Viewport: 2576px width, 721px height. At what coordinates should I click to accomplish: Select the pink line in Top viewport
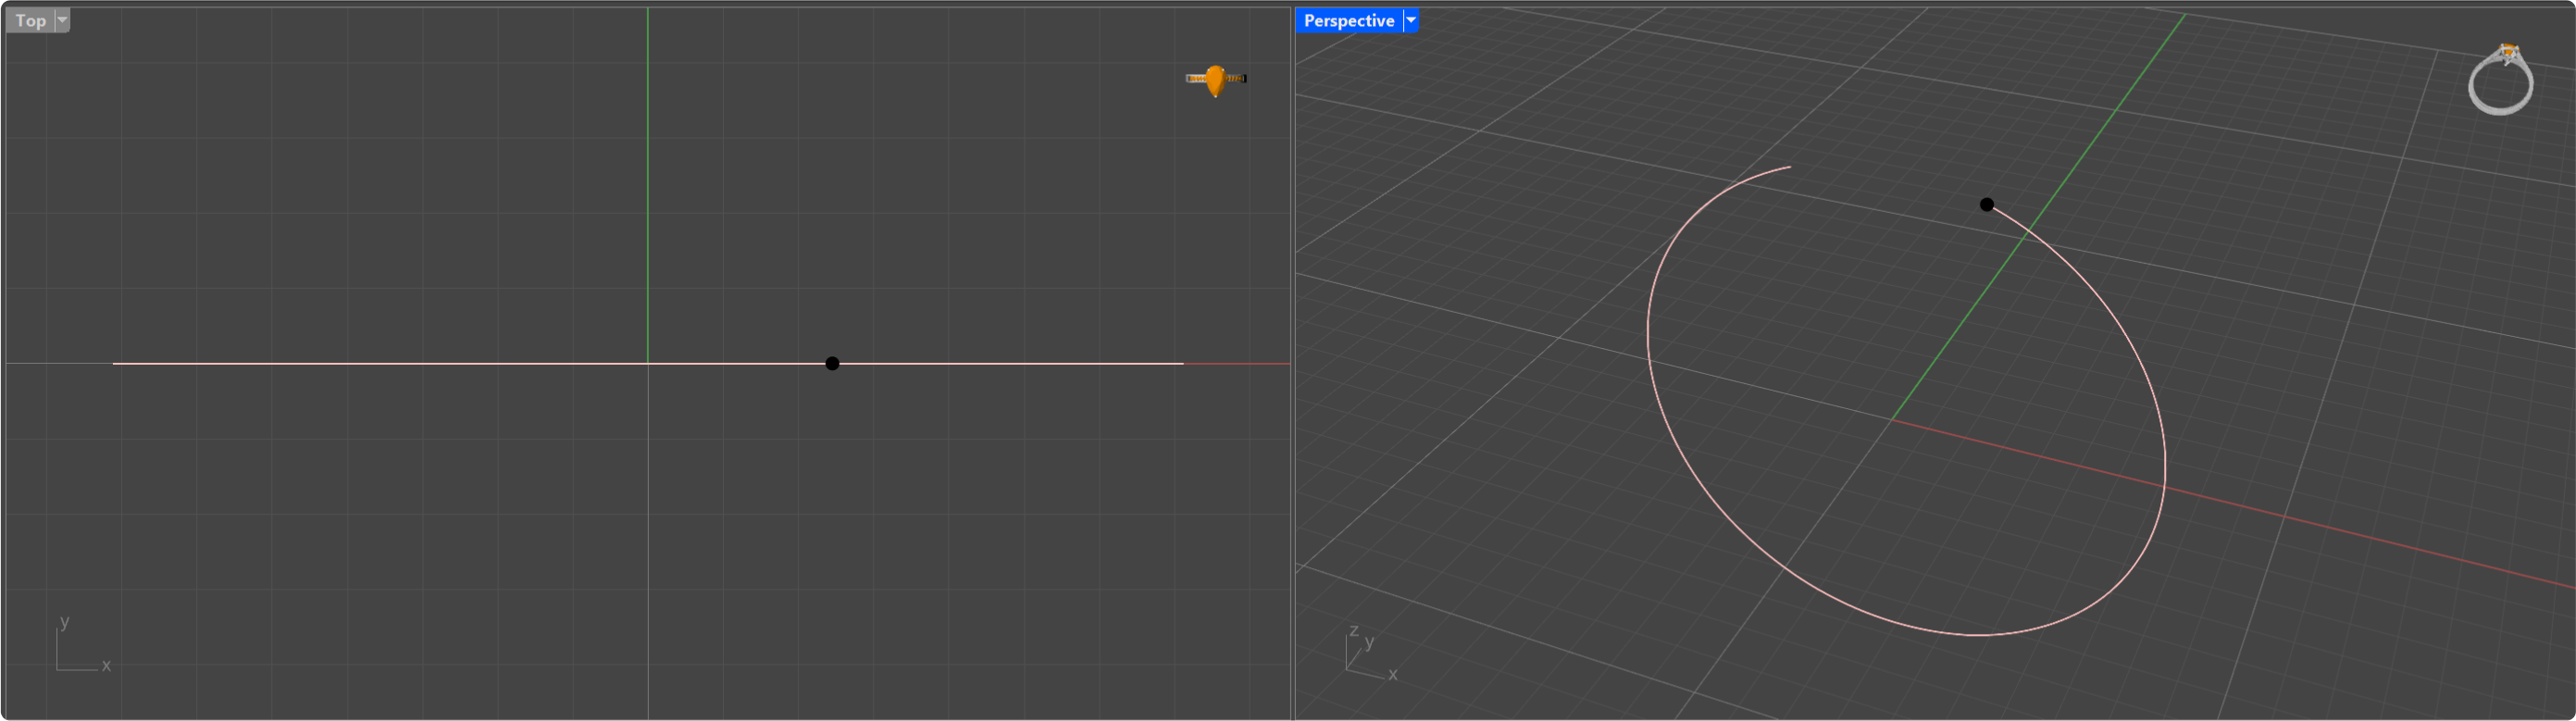coord(648,364)
